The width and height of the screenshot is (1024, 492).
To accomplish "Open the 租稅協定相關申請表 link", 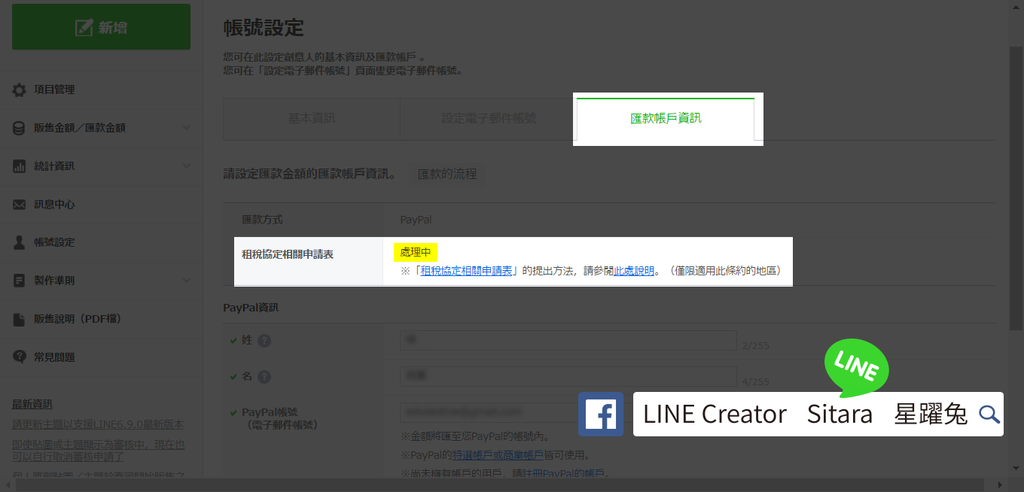I will 466,271.
